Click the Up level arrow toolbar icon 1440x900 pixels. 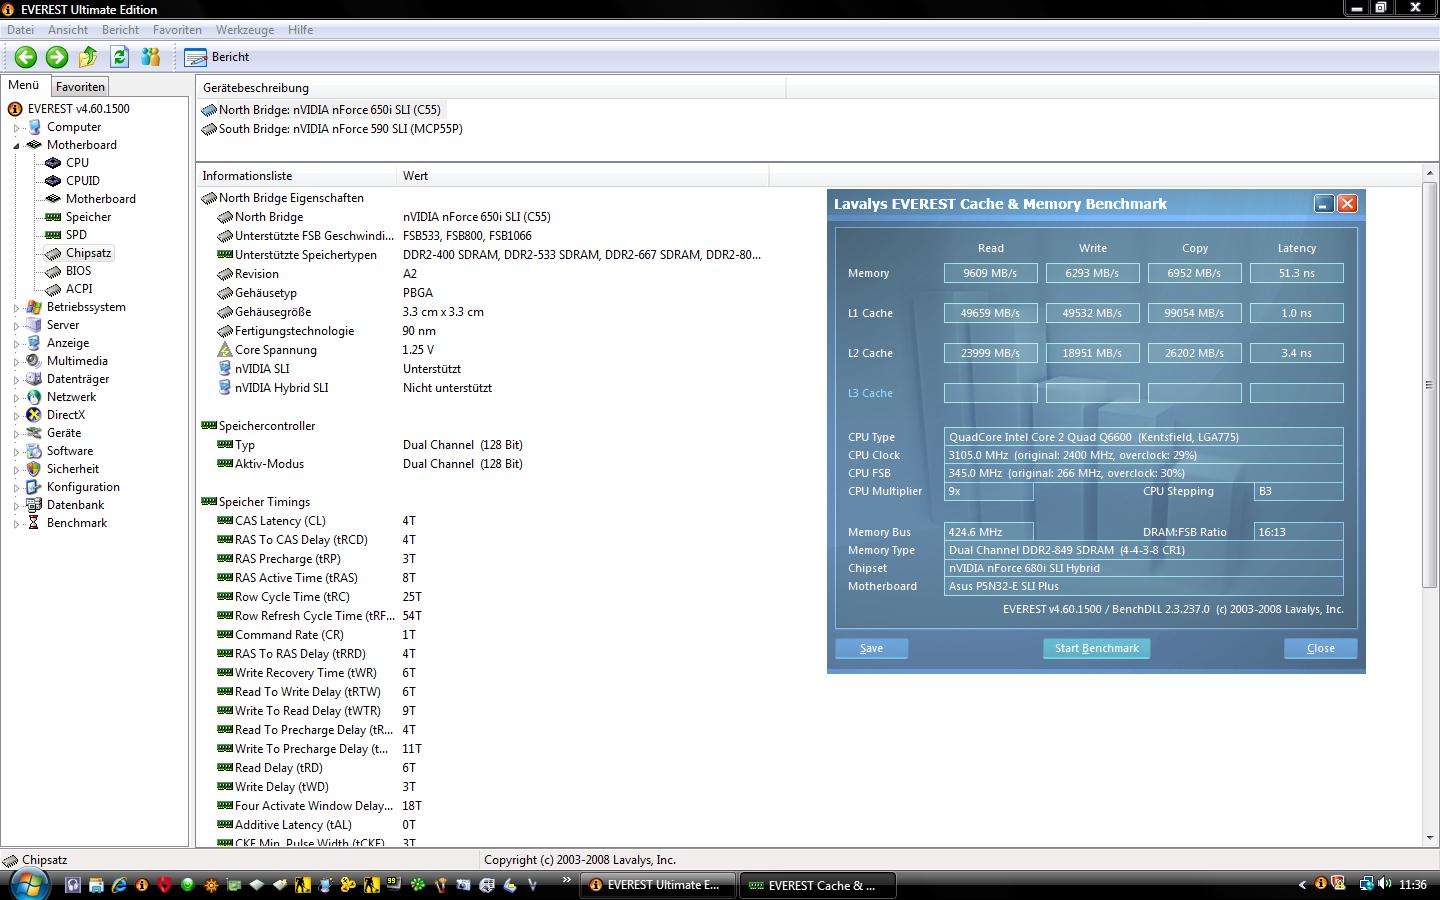(88, 57)
